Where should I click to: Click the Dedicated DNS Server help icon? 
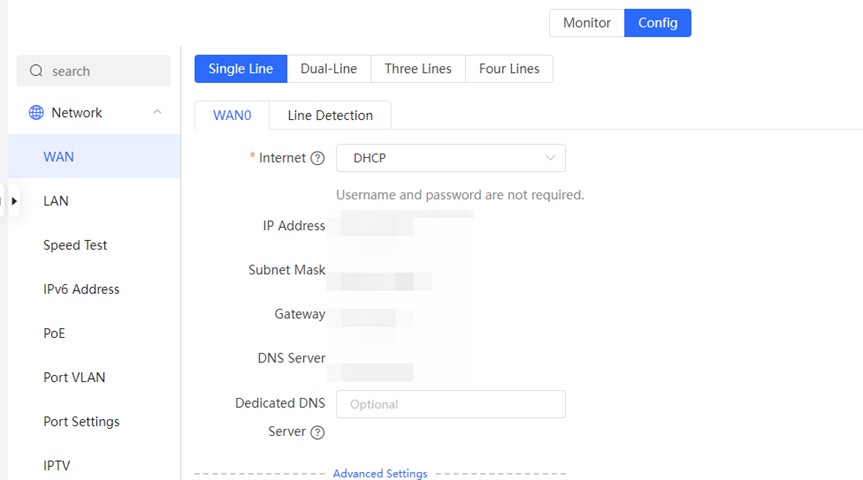pos(318,432)
